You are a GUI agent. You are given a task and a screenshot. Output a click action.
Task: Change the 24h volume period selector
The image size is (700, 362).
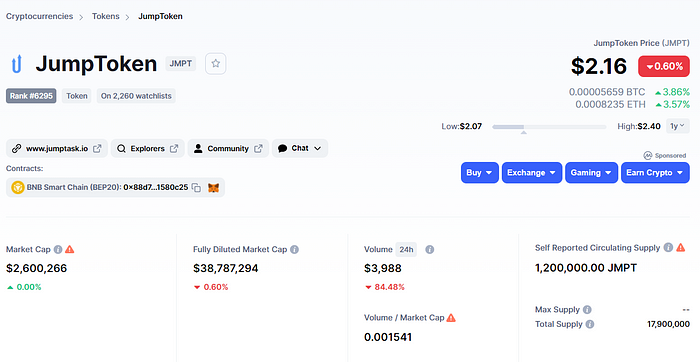pyautogui.click(x=406, y=250)
